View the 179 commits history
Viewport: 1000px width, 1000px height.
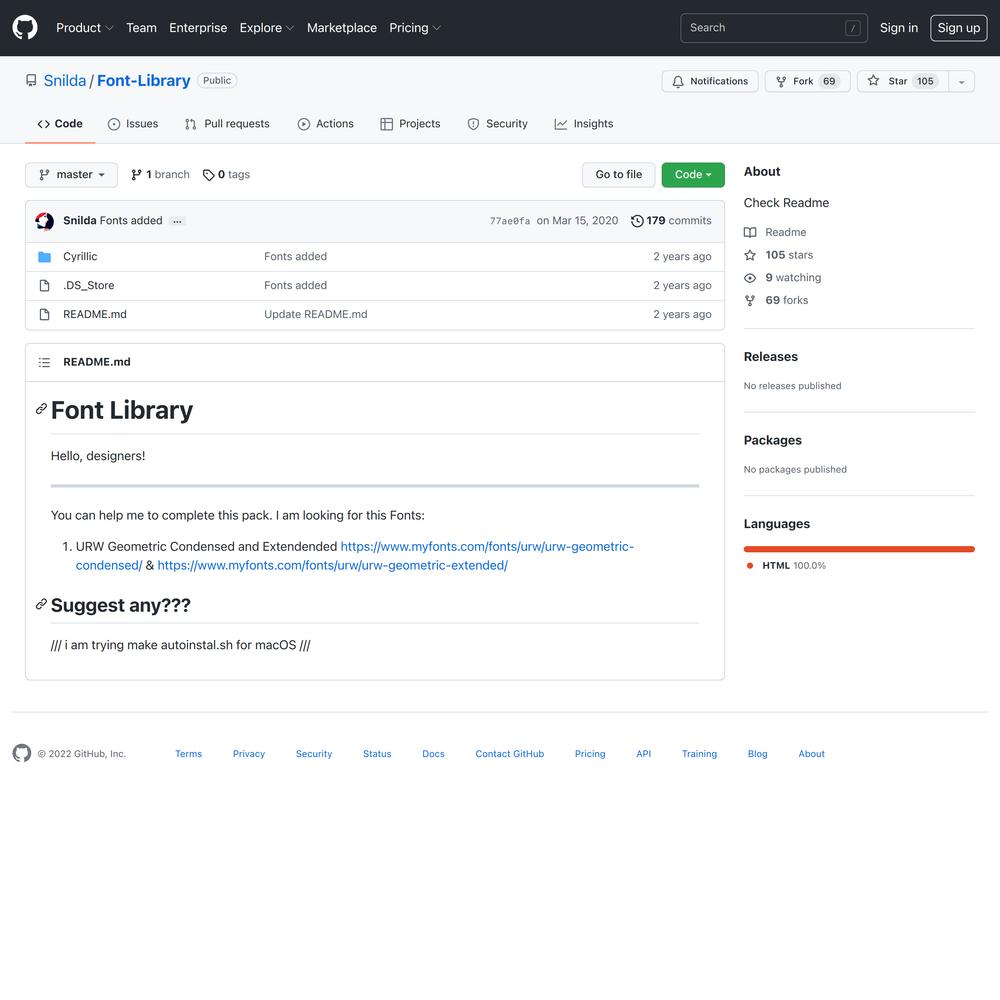click(x=671, y=221)
